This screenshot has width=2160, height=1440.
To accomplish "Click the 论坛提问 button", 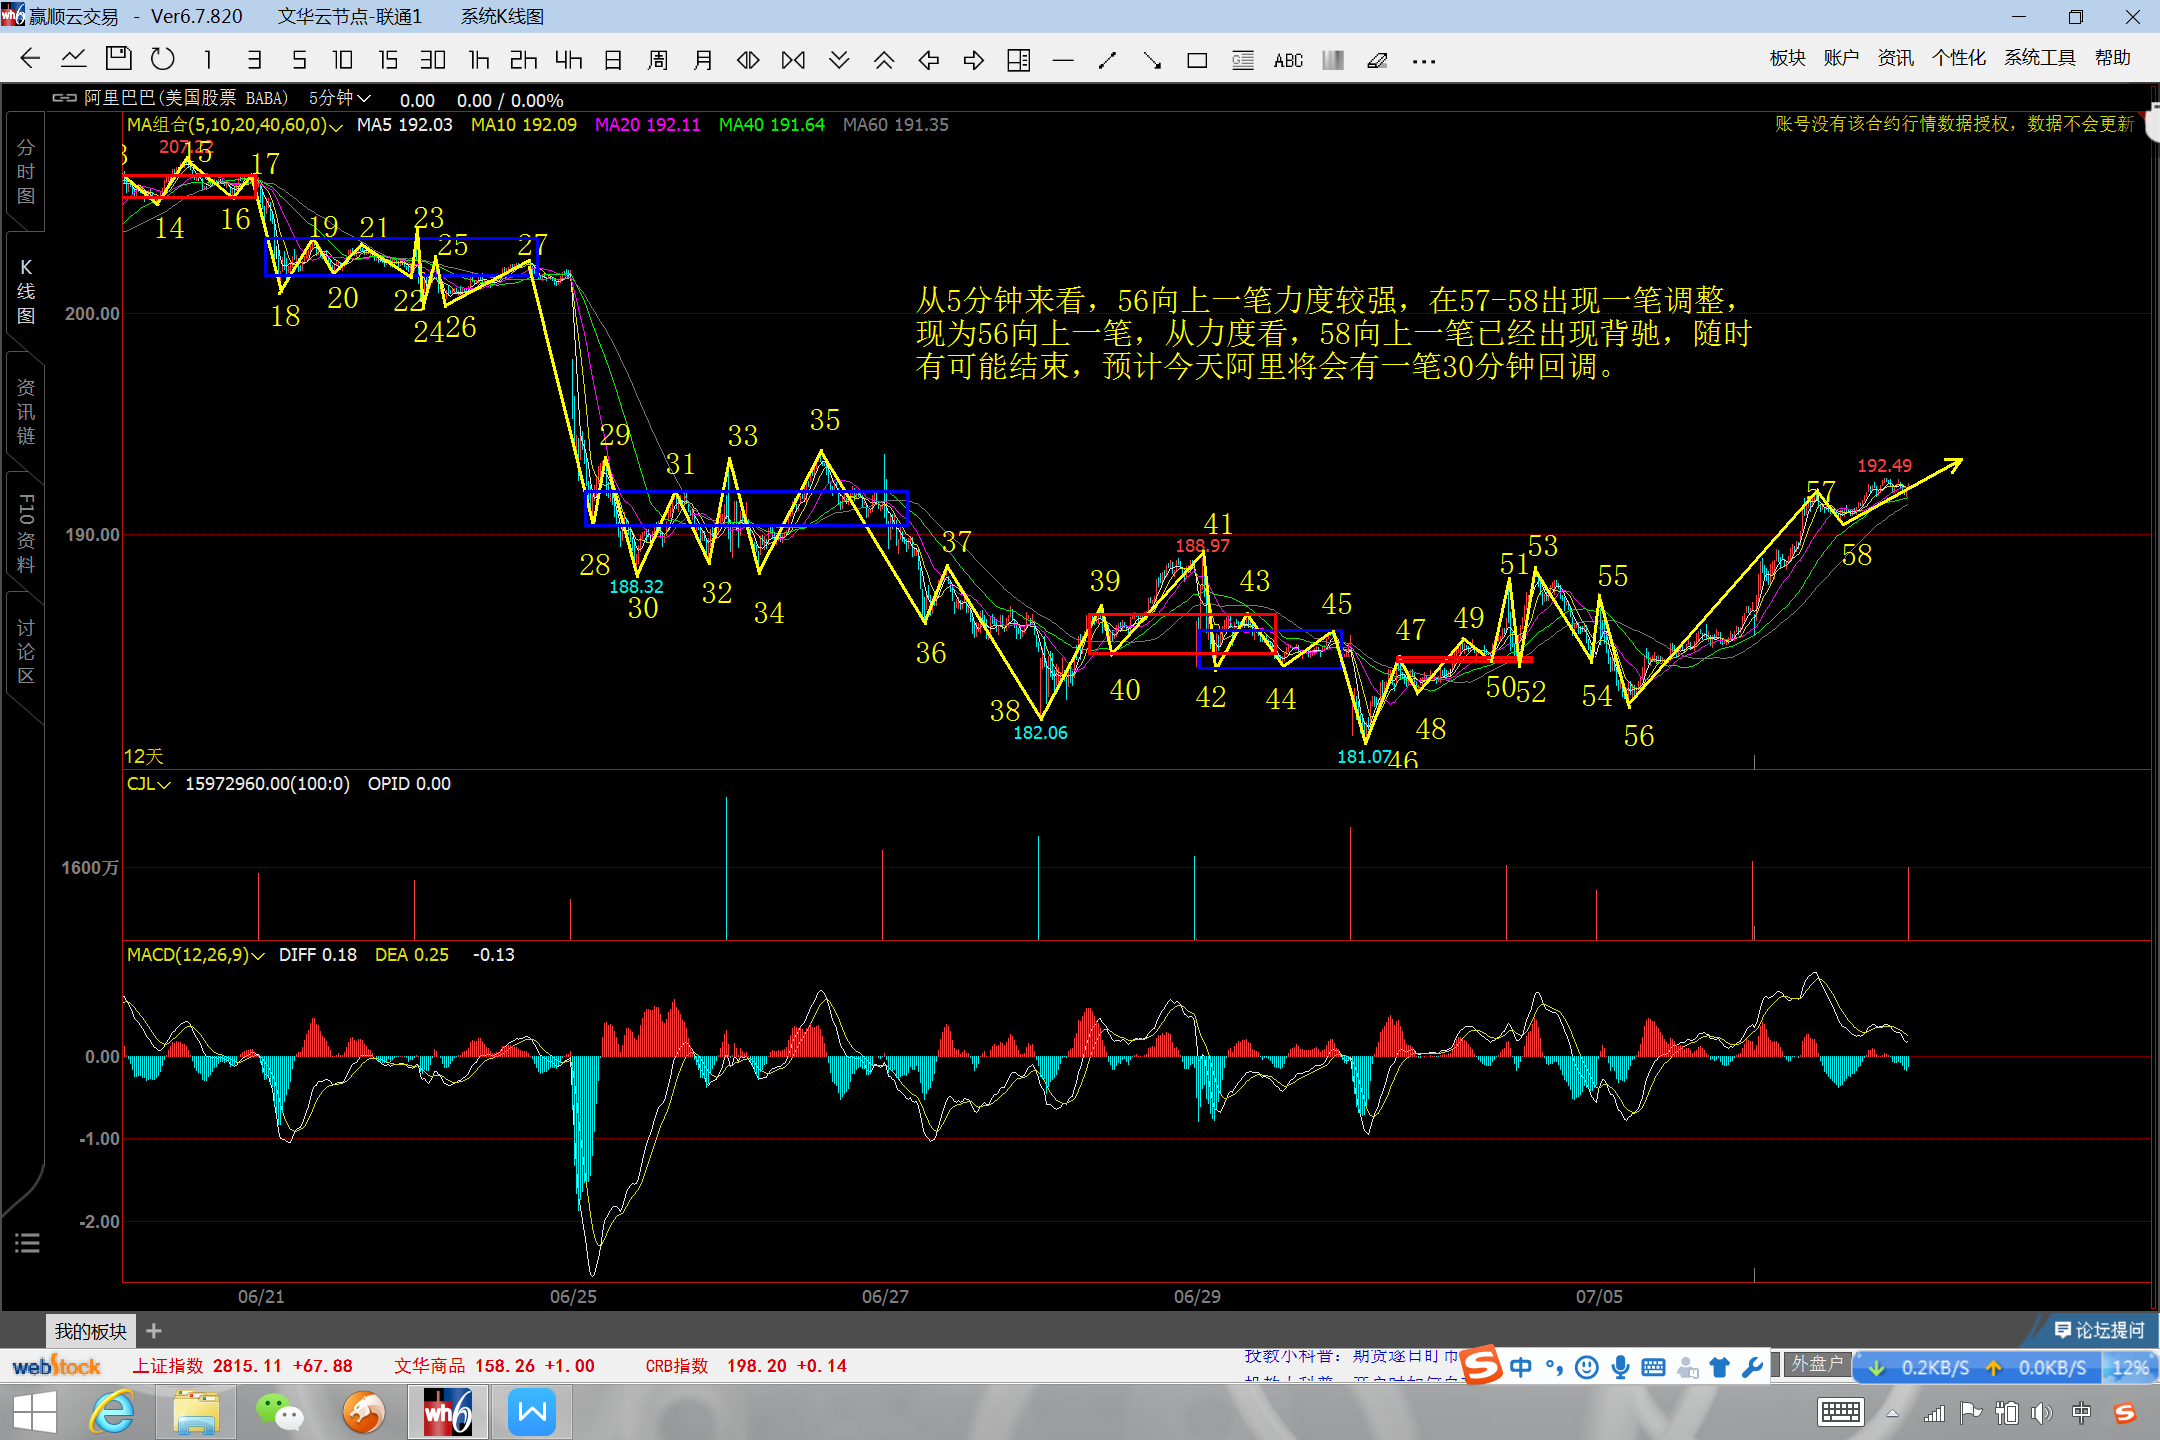I will (x=2099, y=1330).
